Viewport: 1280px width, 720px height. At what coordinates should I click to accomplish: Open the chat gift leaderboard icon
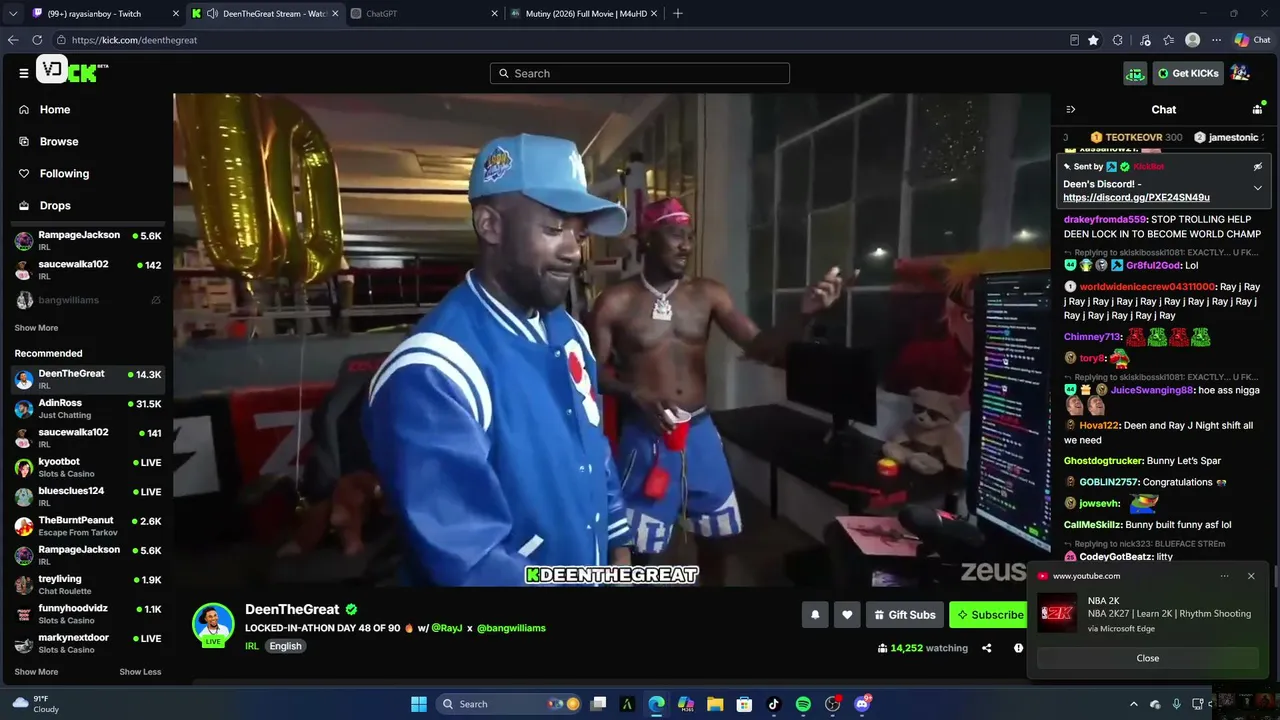click(x=1257, y=109)
